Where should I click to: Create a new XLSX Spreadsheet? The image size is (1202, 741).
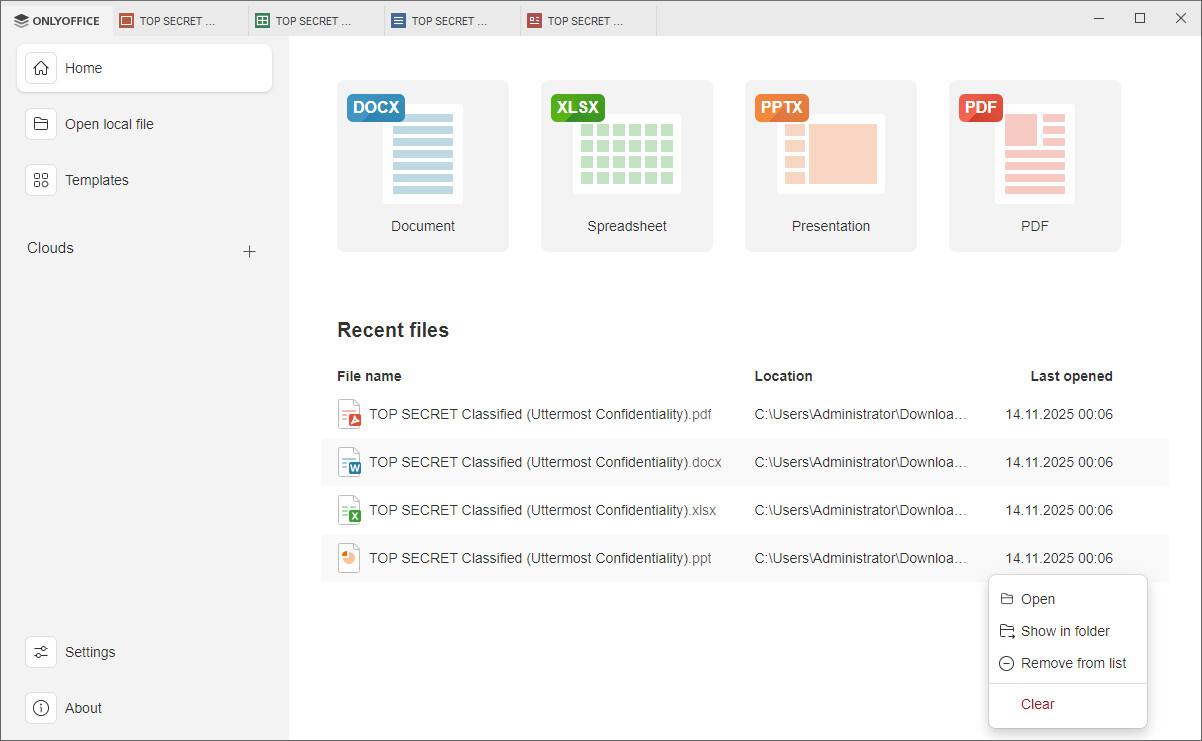[x=626, y=152]
